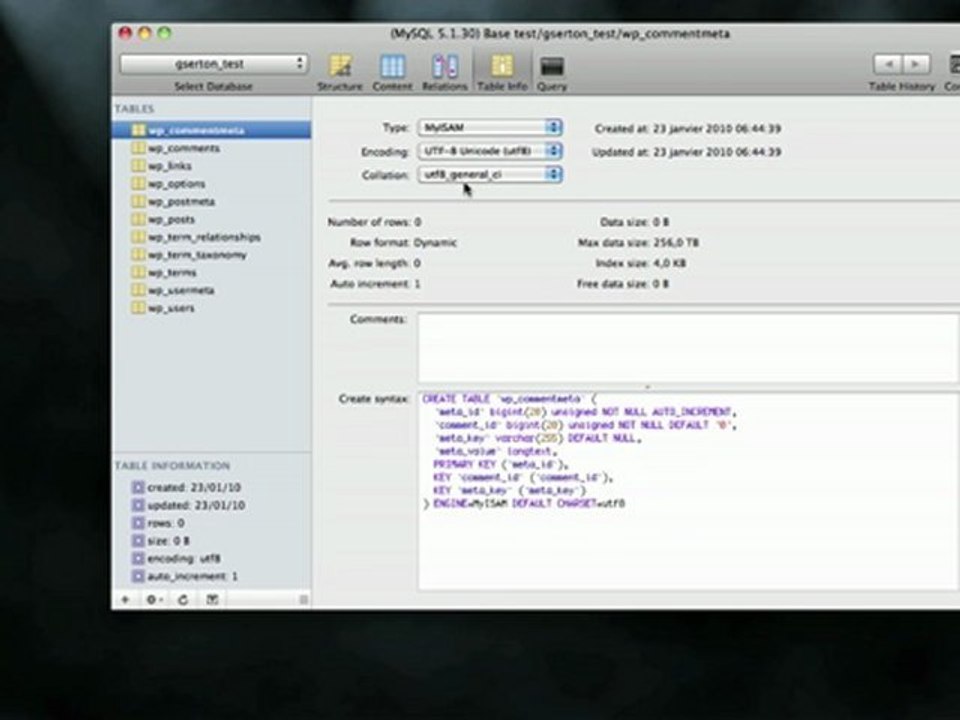Toggle the table information pane
The image size is (960, 720).
[212, 599]
